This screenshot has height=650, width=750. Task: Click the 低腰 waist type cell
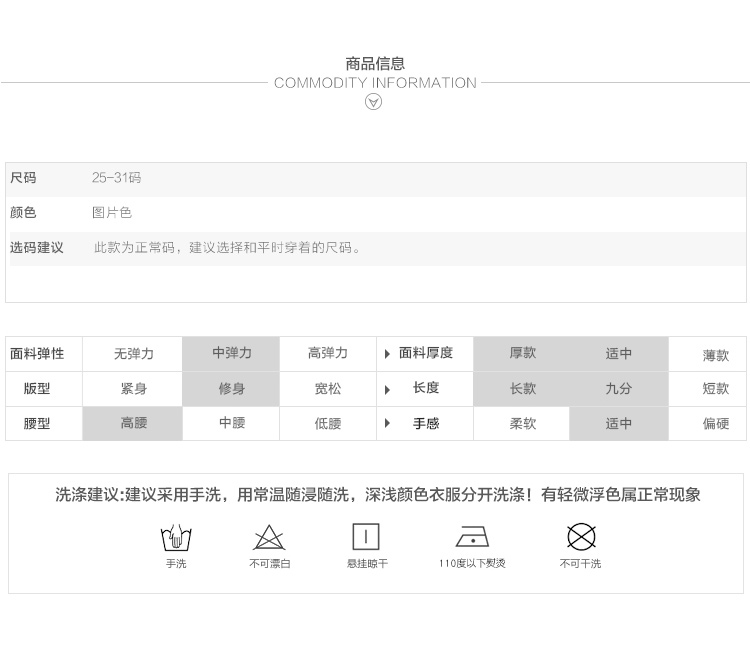[x=328, y=423]
